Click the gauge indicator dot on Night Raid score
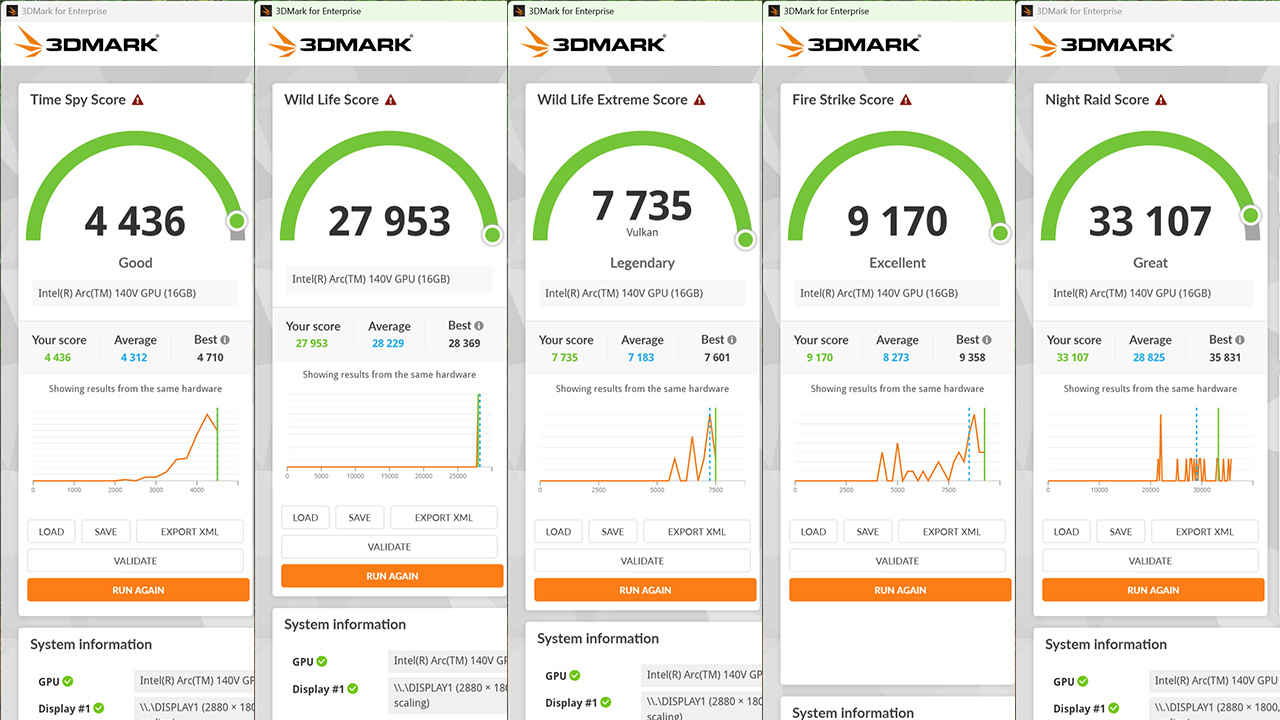 [1250, 216]
